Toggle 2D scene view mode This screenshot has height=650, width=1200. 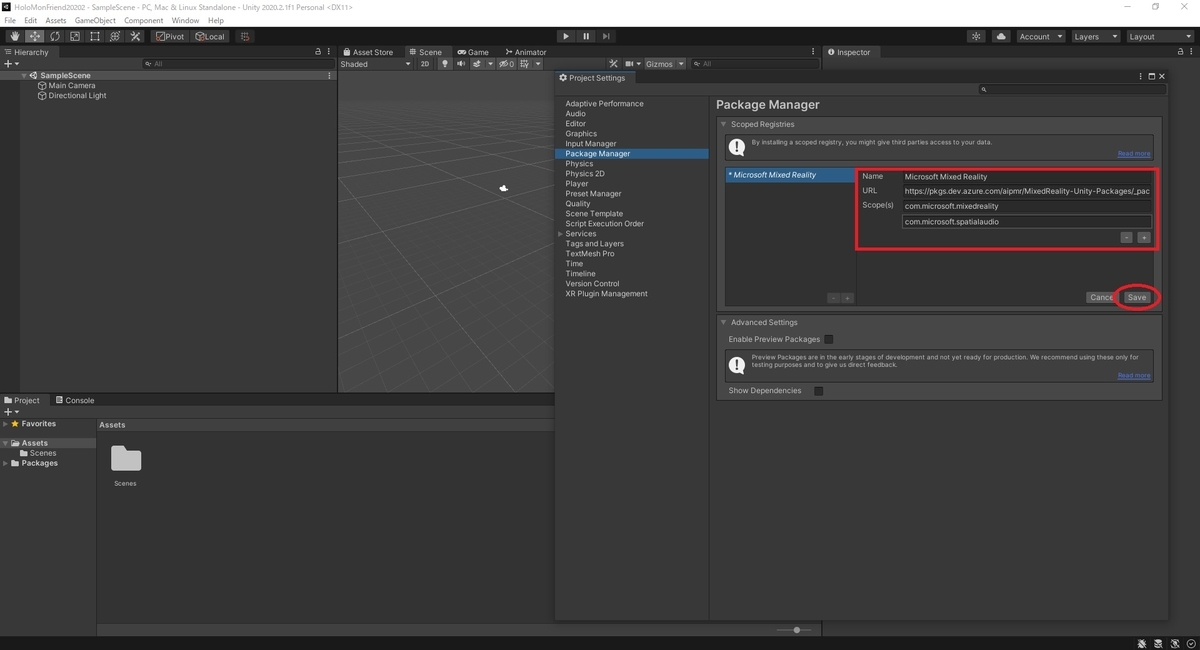425,64
